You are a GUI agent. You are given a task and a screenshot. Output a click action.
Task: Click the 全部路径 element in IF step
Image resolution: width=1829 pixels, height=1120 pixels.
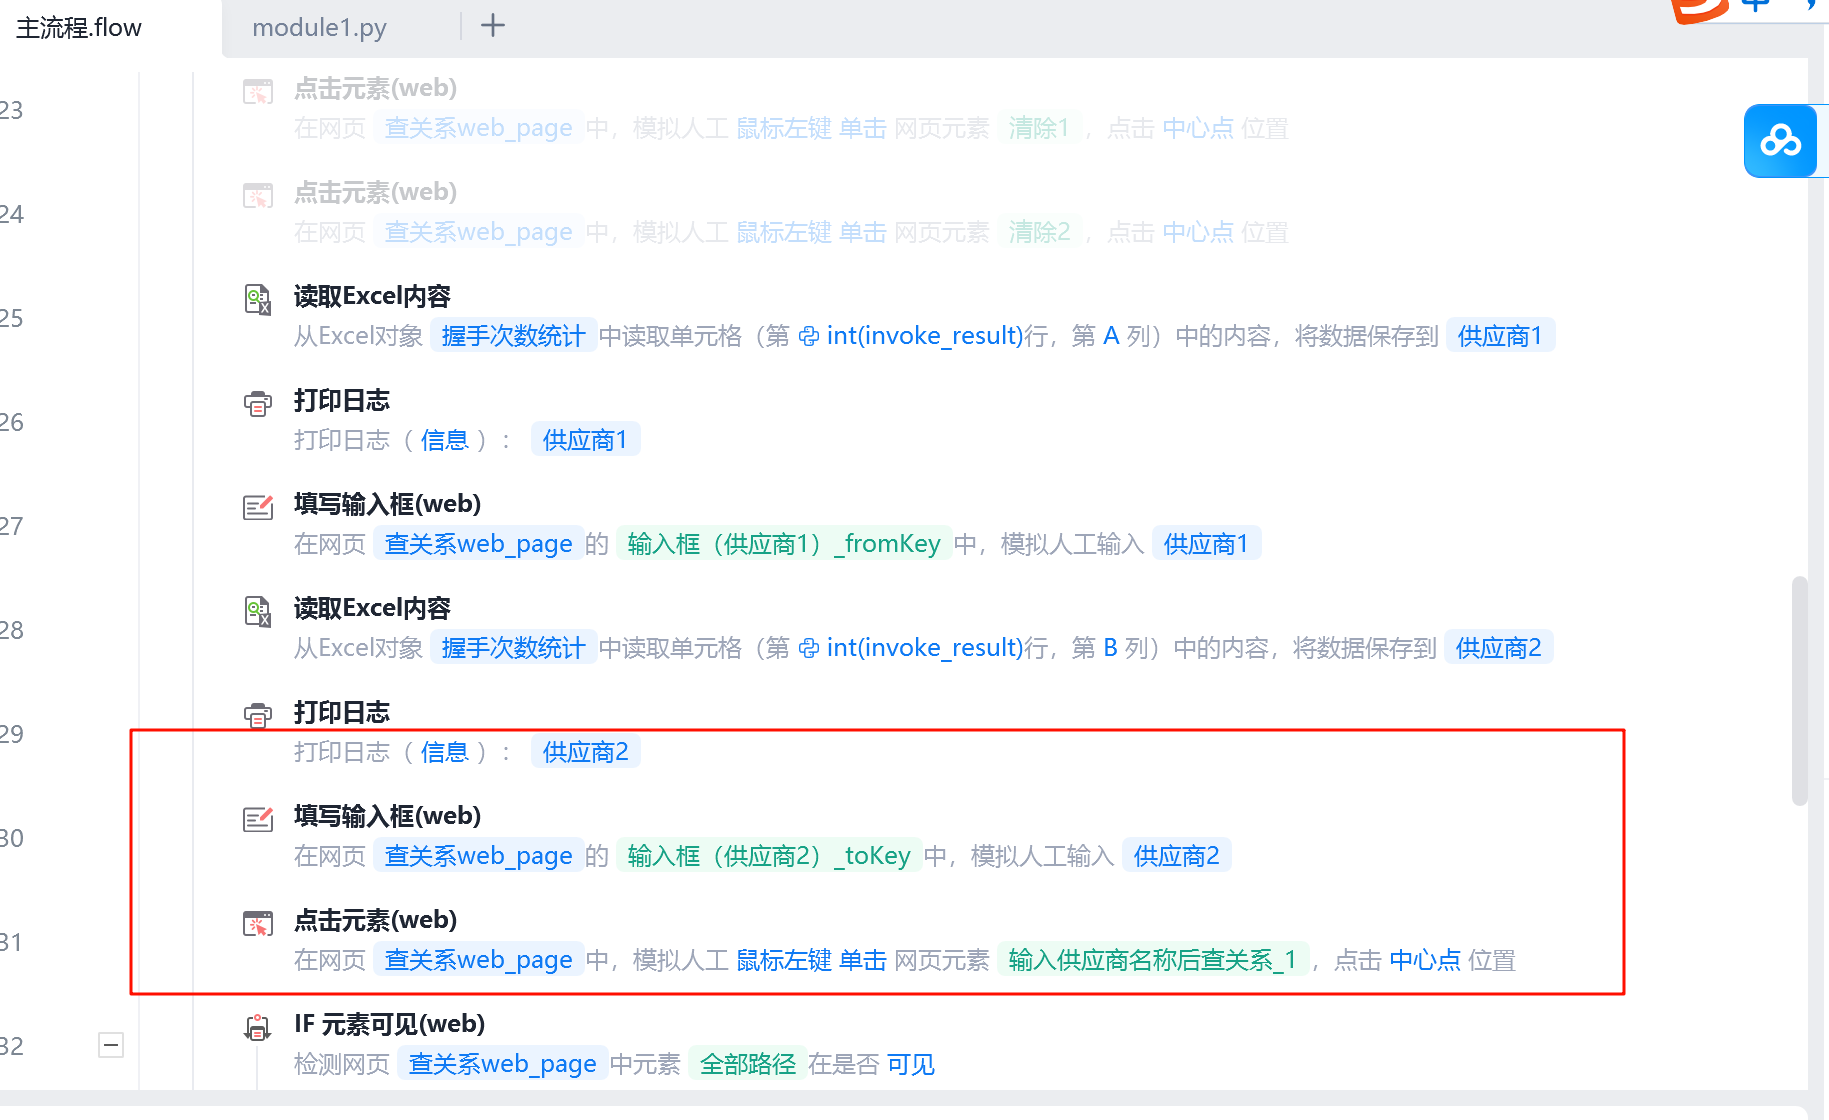tap(747, 1064)
